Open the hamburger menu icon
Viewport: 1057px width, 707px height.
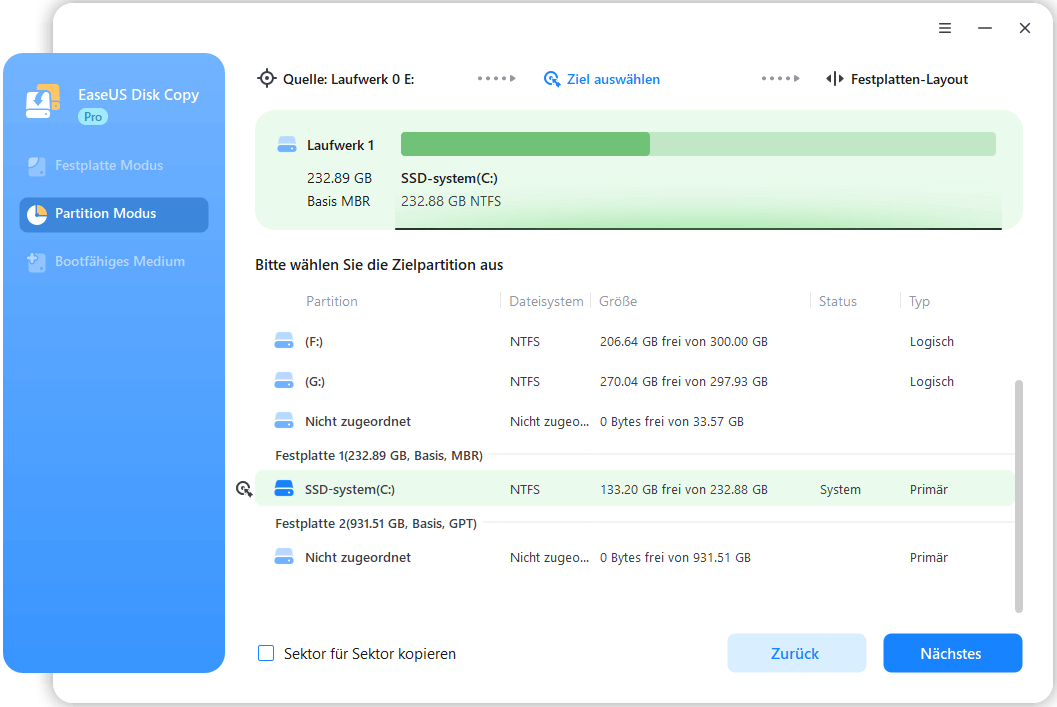pos(945,28)
